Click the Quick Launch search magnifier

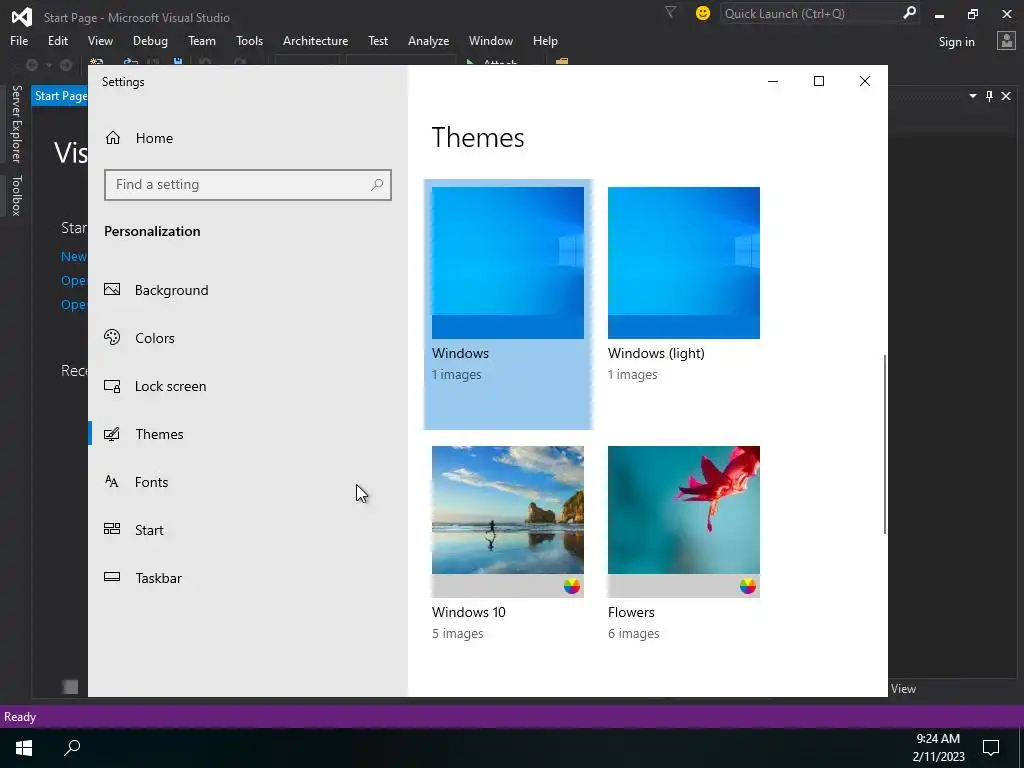908,13
